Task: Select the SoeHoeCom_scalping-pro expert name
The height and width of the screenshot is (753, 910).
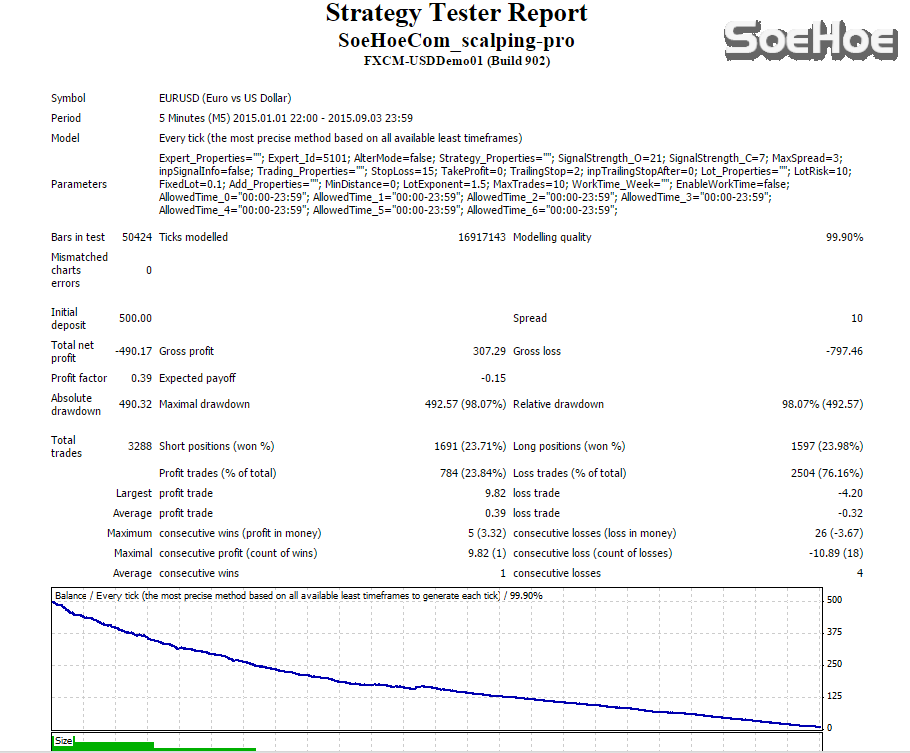Action: click(456, 41)
